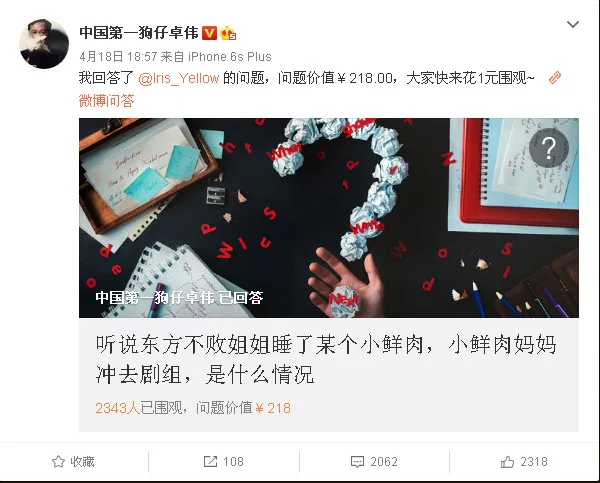The height and width of the screenshot is (483, 600).
Task: Open the 2062 comments
Action: tap(374, 462)
